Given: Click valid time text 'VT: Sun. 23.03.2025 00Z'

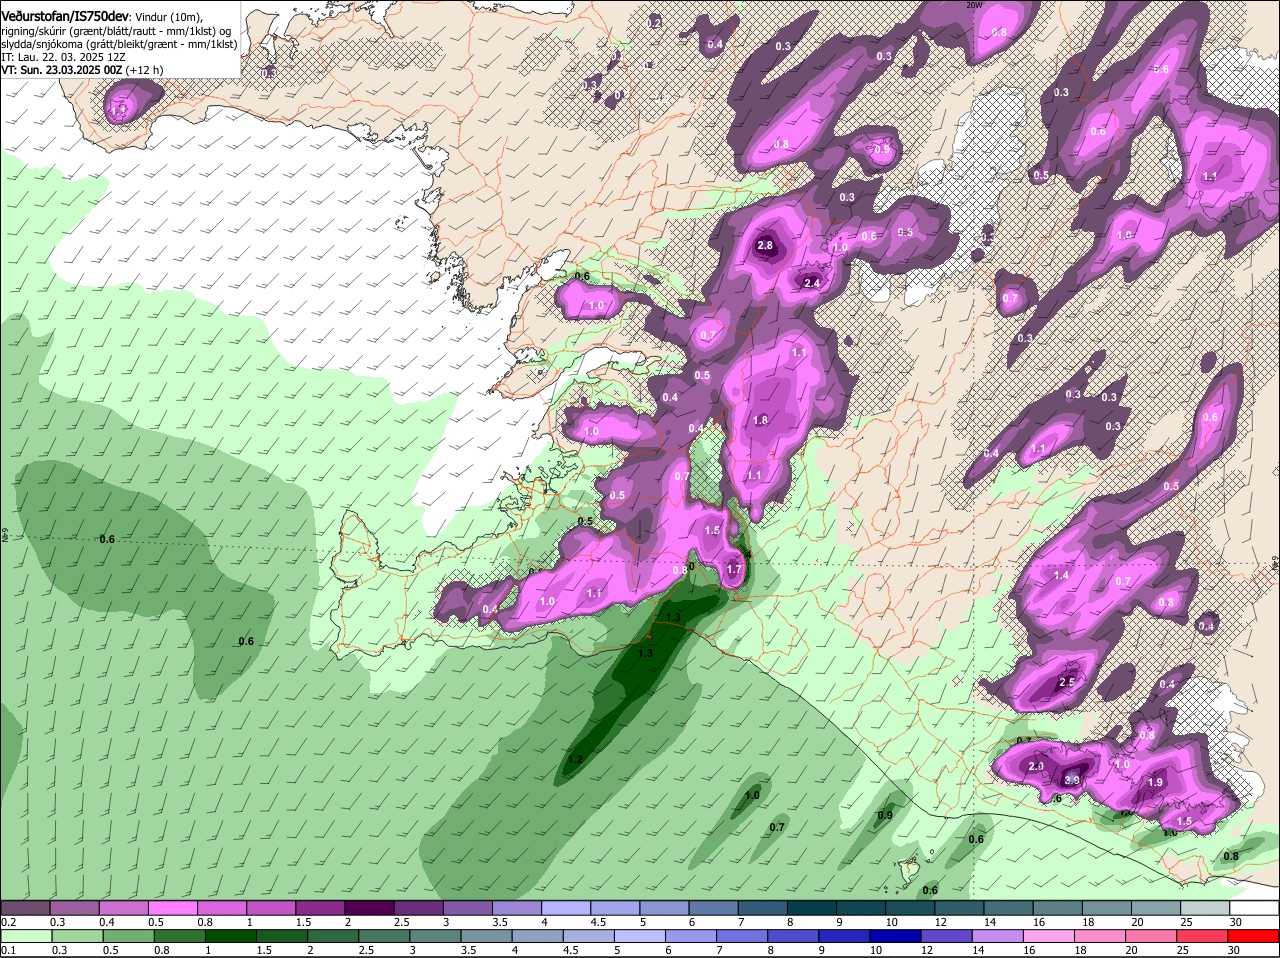Looking at the screenshot, I should click(x=62, y=70).
